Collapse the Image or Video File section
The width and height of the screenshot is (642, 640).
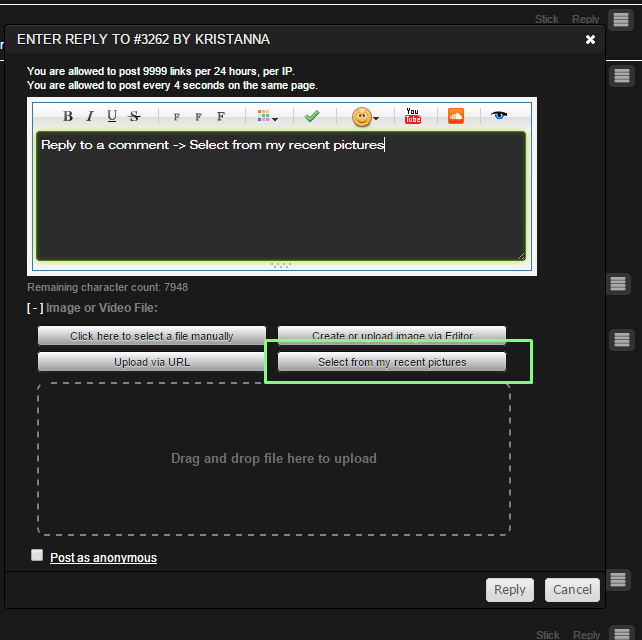pos(35,308)
